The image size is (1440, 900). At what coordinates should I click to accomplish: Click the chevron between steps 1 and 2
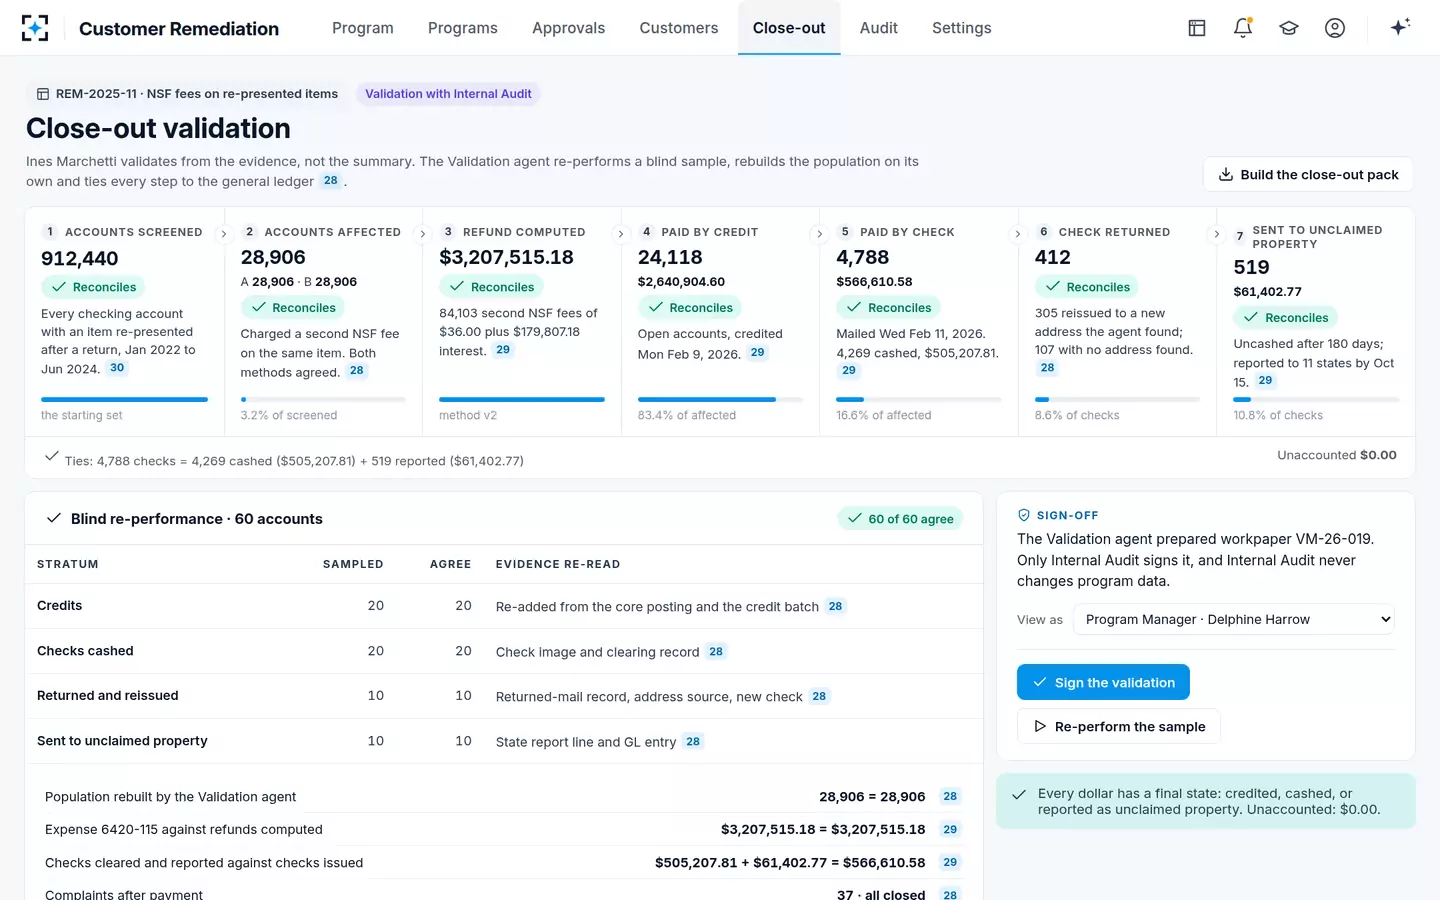224,234
